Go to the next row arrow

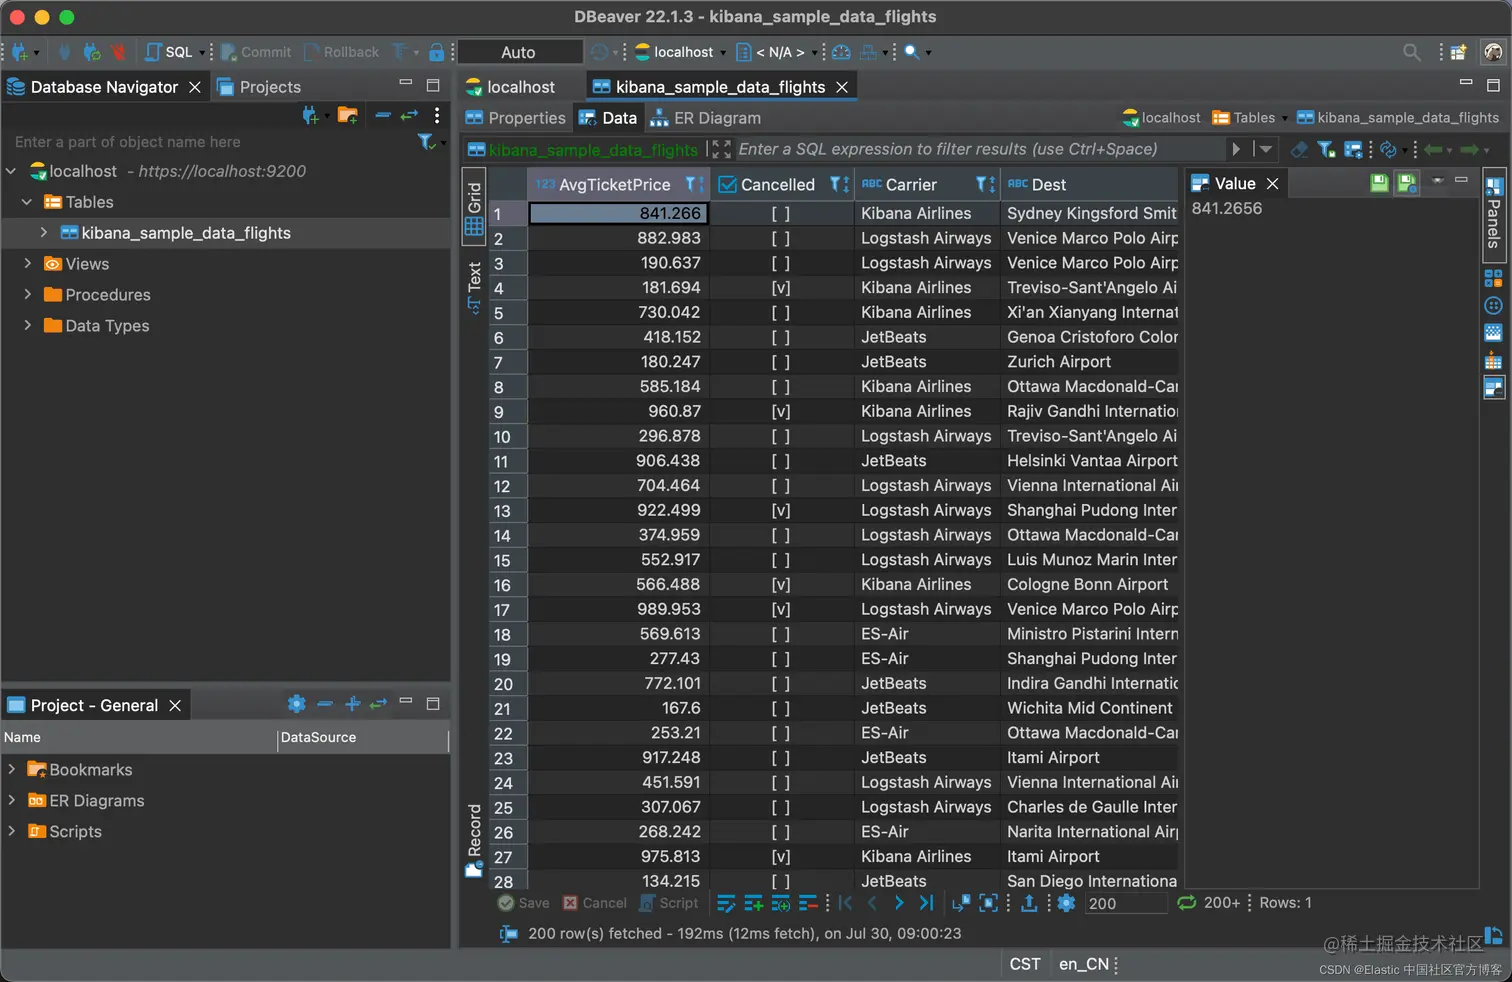tap(899, 903)
